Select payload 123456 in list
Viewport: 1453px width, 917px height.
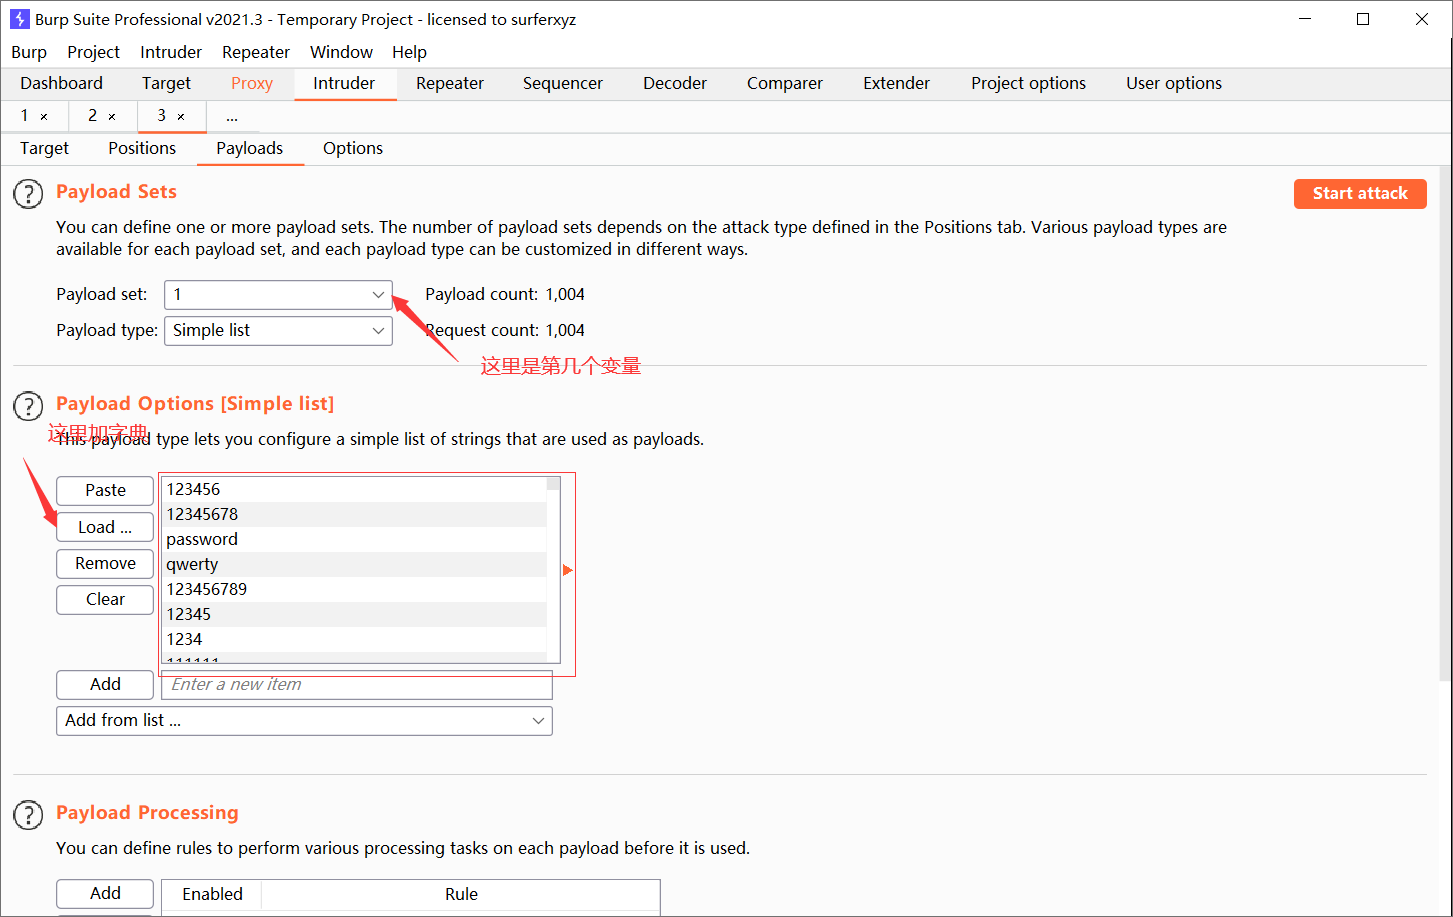click(x=354, y=489)
